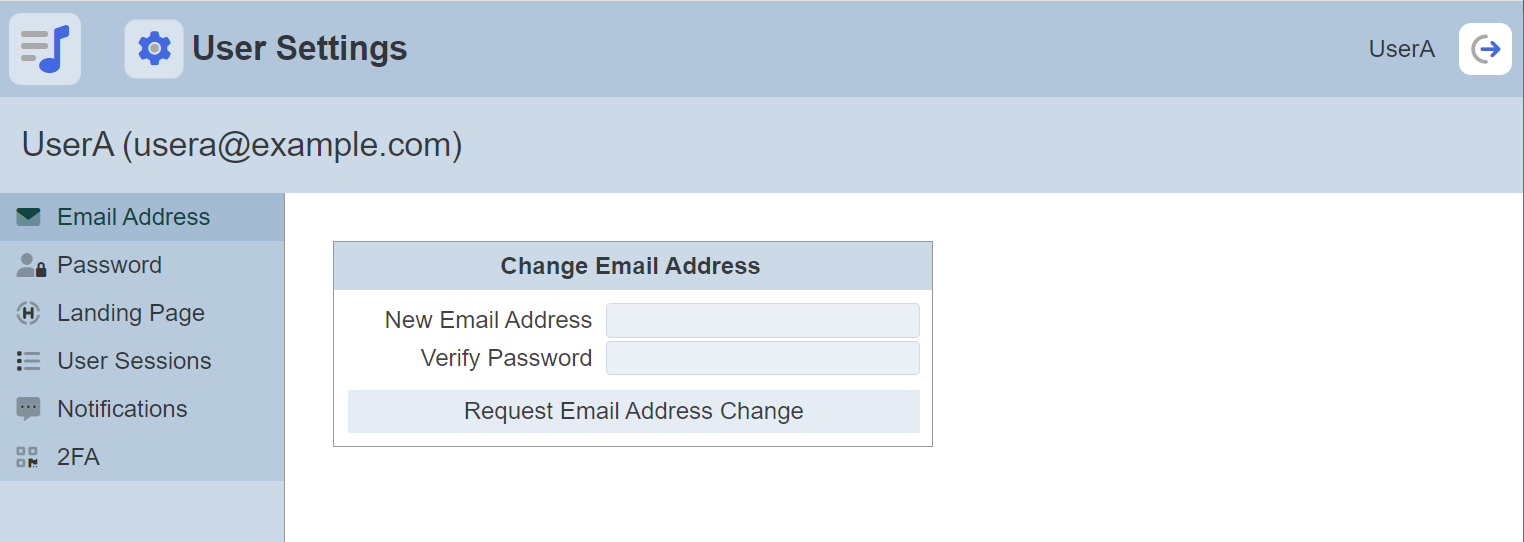This screenshot has height=542, width=1524.
Task: Switch to Notifications settings
Action: (122, 409)
